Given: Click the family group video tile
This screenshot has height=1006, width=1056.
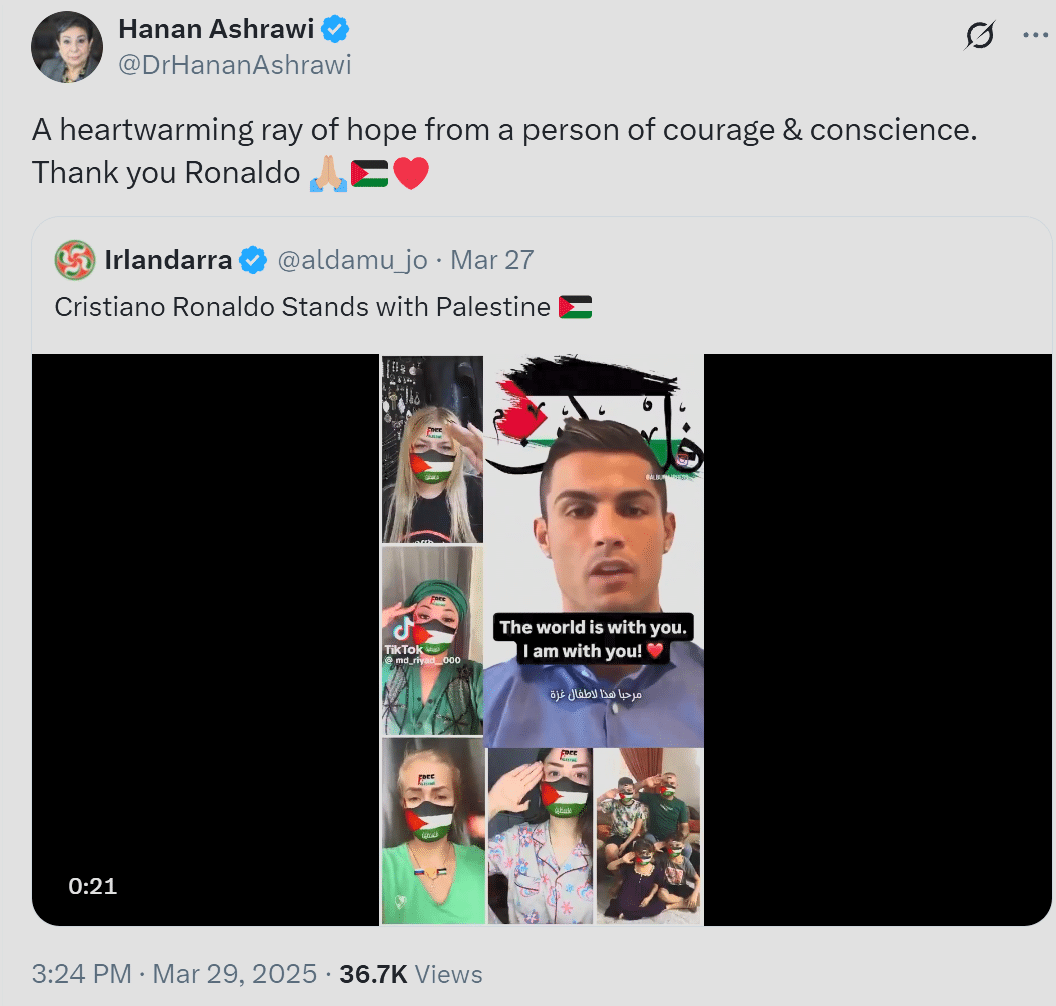Looking at the screenshot, I should click(x=649, y=836).
